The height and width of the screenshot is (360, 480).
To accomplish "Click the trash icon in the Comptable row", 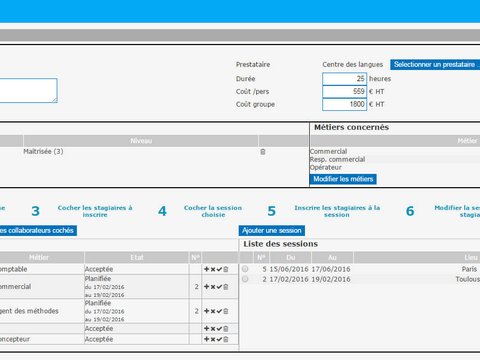I will (226, 269).
